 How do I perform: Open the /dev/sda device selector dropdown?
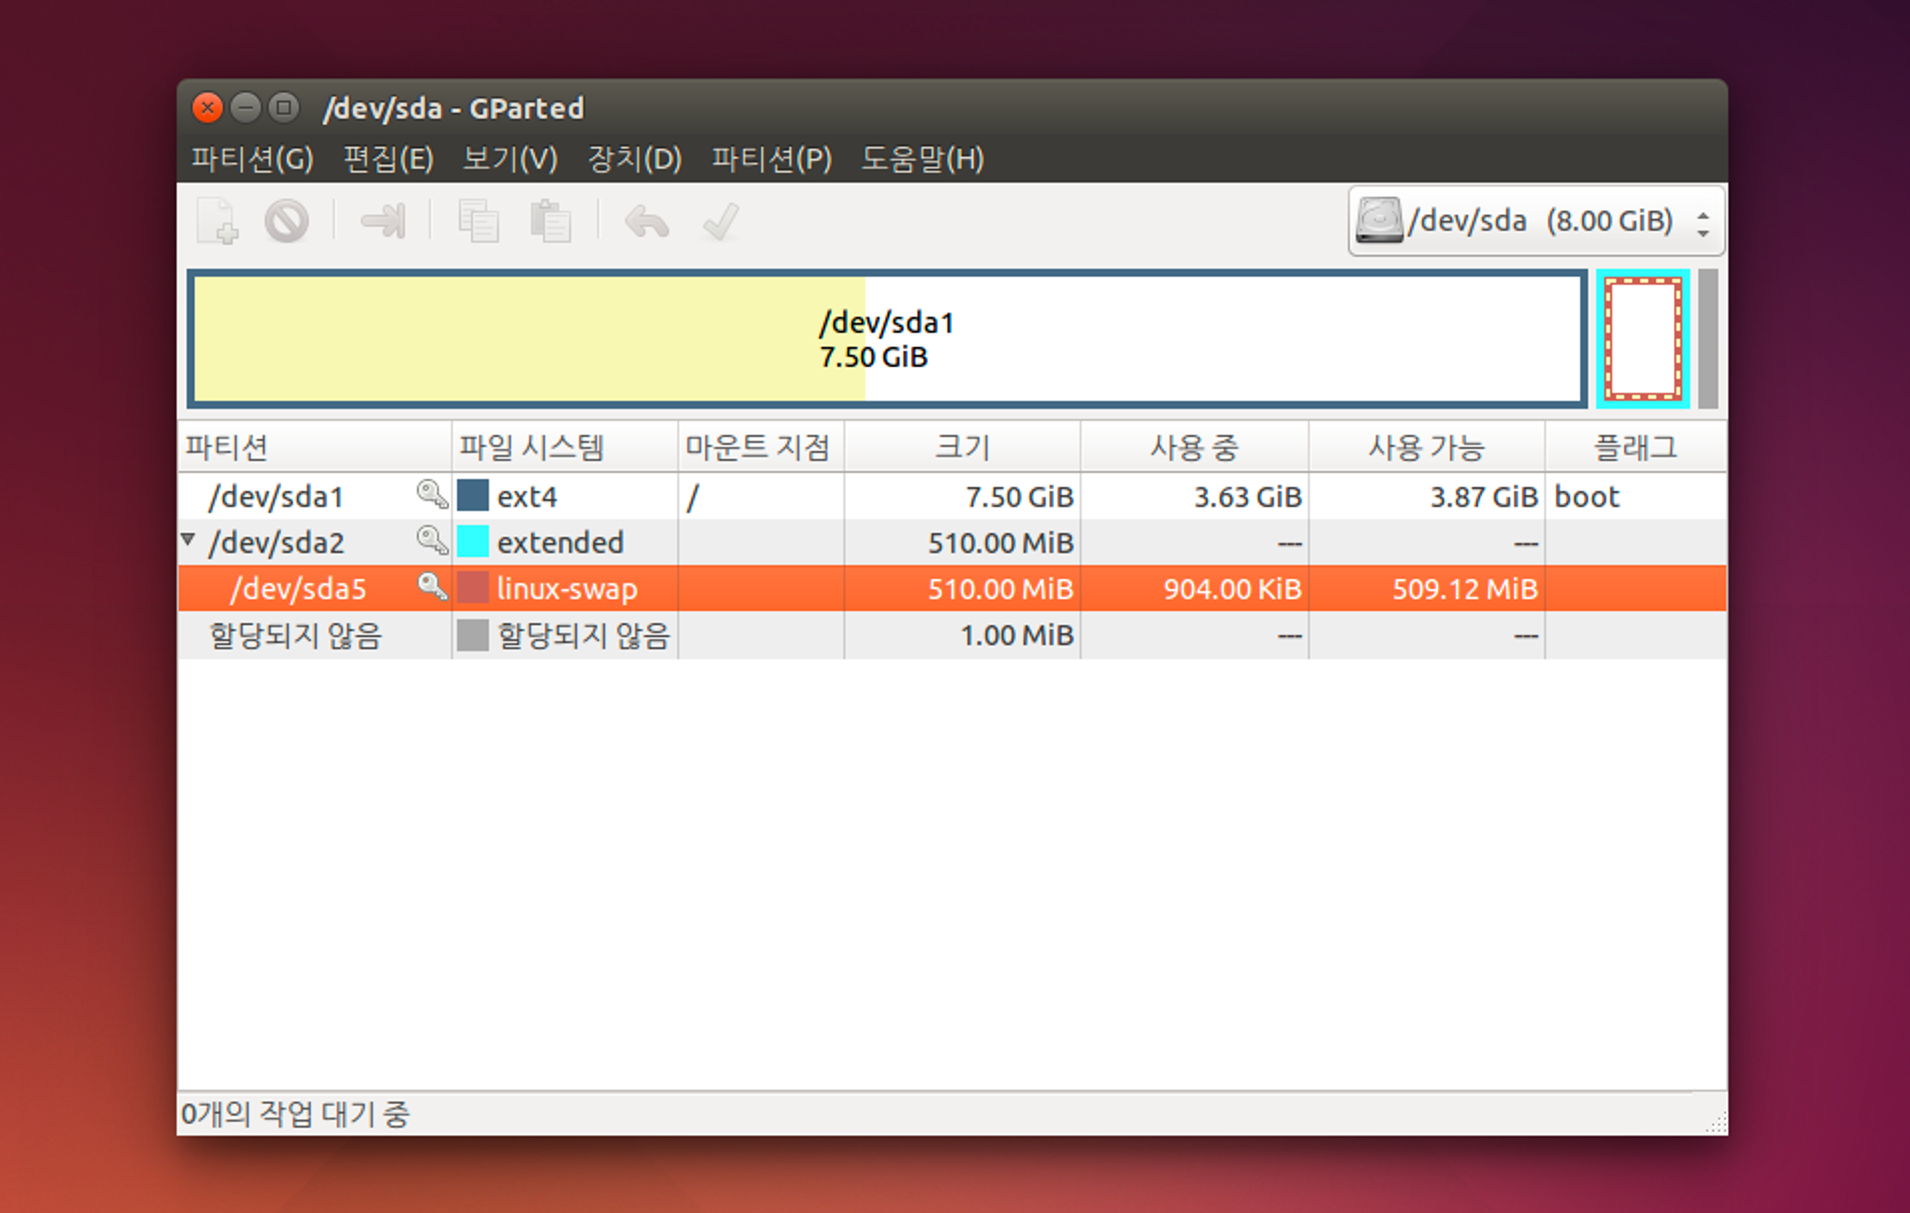coord(1535,221)
